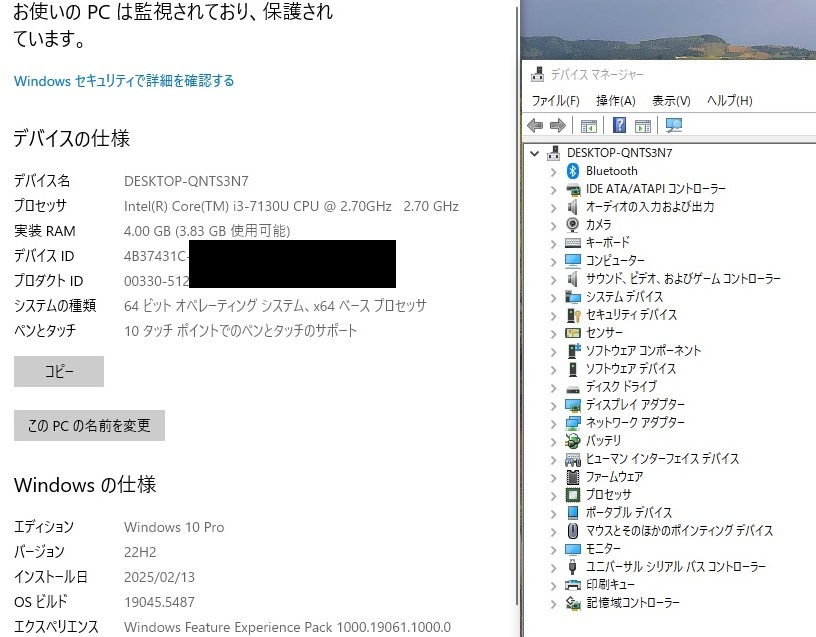
Task: Click the 記憶域コントローラー icon
Action: point(572,603)
